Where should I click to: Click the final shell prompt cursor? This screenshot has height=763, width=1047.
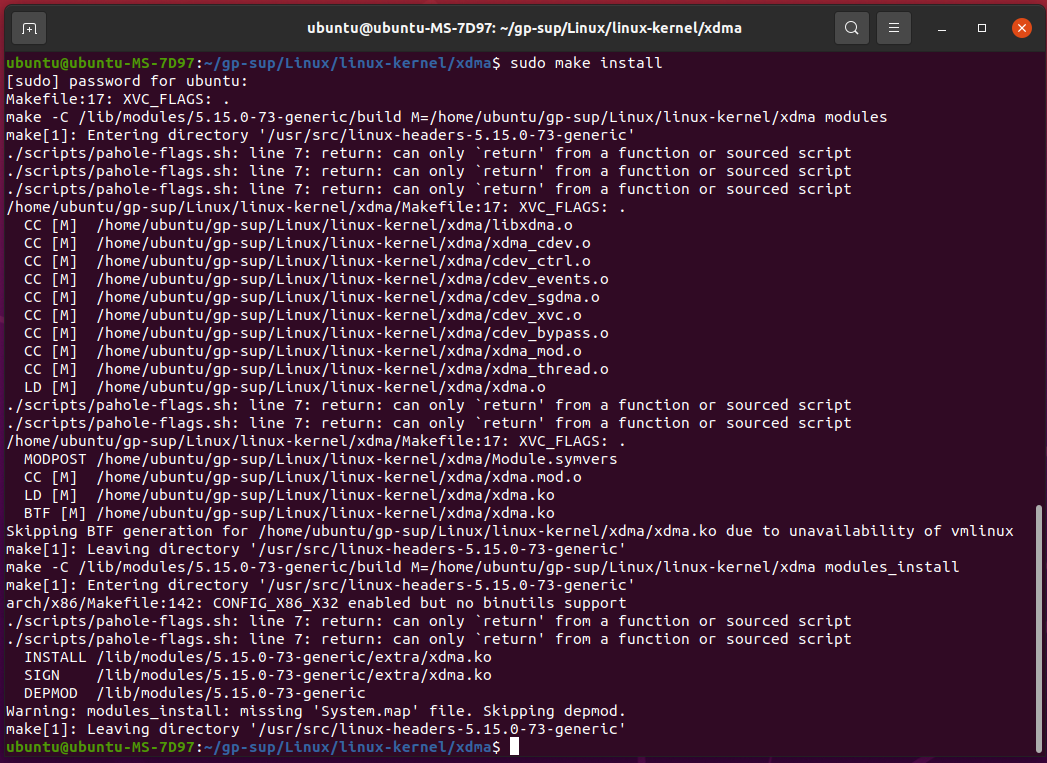point(514,747)
